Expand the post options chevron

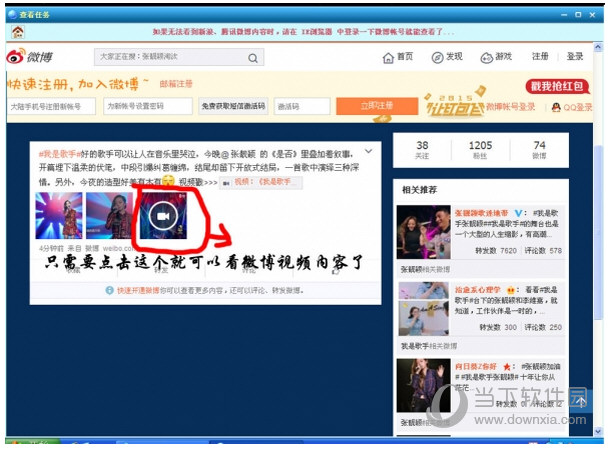368,151
